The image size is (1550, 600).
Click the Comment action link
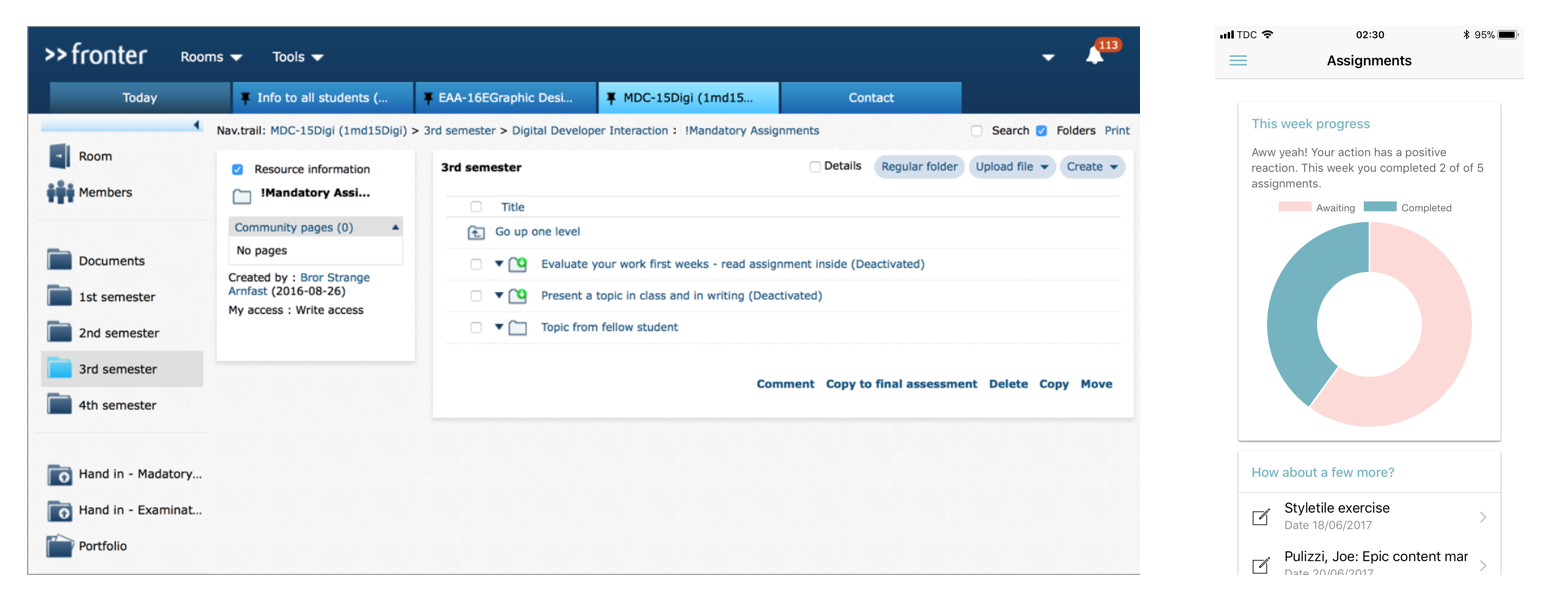(x=786, y=384)
